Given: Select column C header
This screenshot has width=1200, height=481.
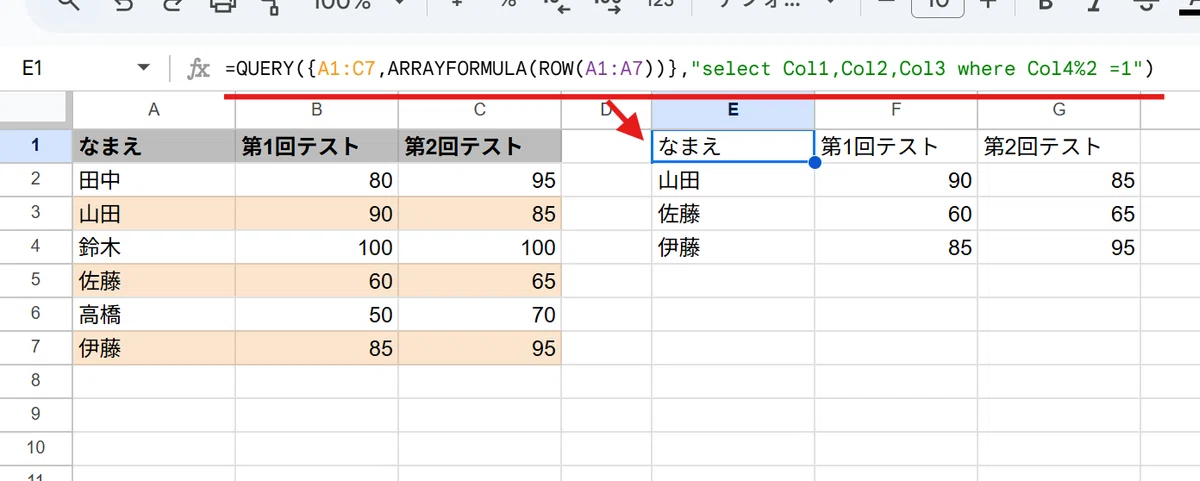Looking at the screenshot, I should click(479, 110).
